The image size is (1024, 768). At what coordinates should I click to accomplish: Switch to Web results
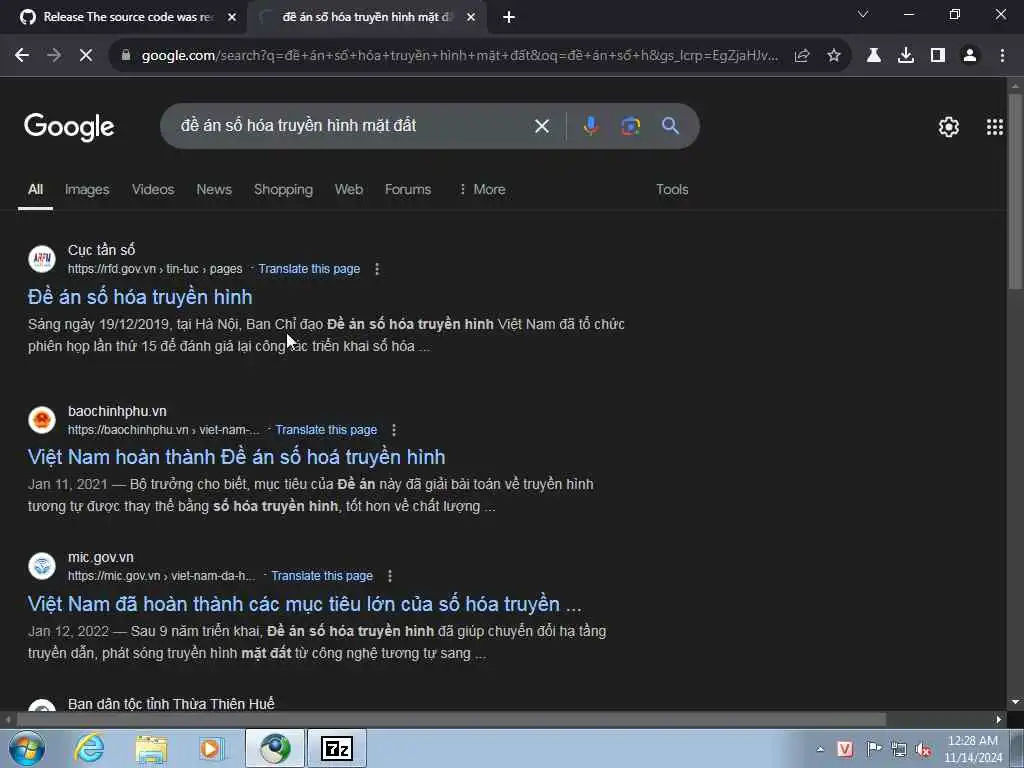(x=349, y=189)
